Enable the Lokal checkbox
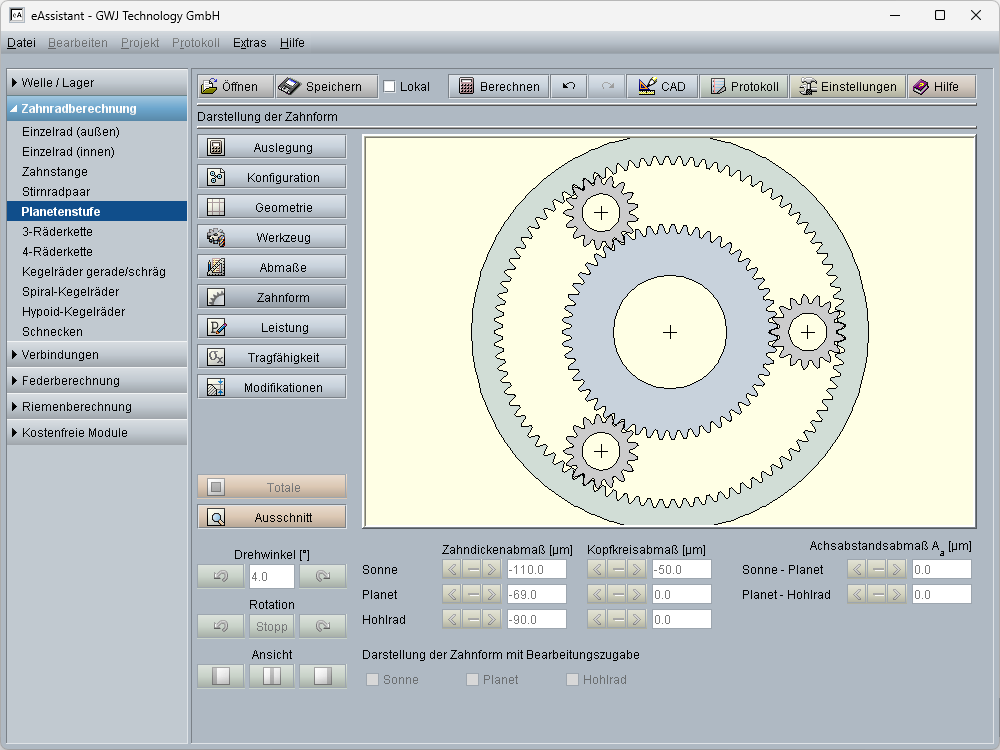The image size is (1000, 750). [x=390, y=87]
